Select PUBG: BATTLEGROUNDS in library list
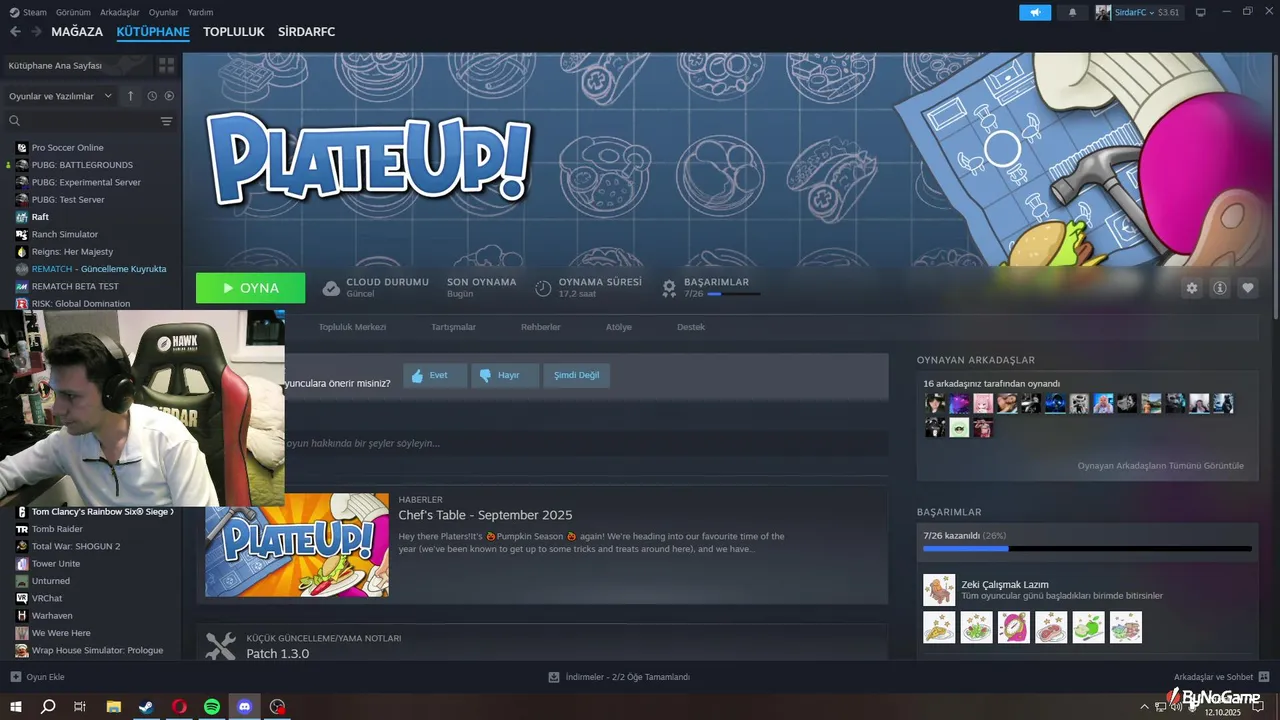 82,165
